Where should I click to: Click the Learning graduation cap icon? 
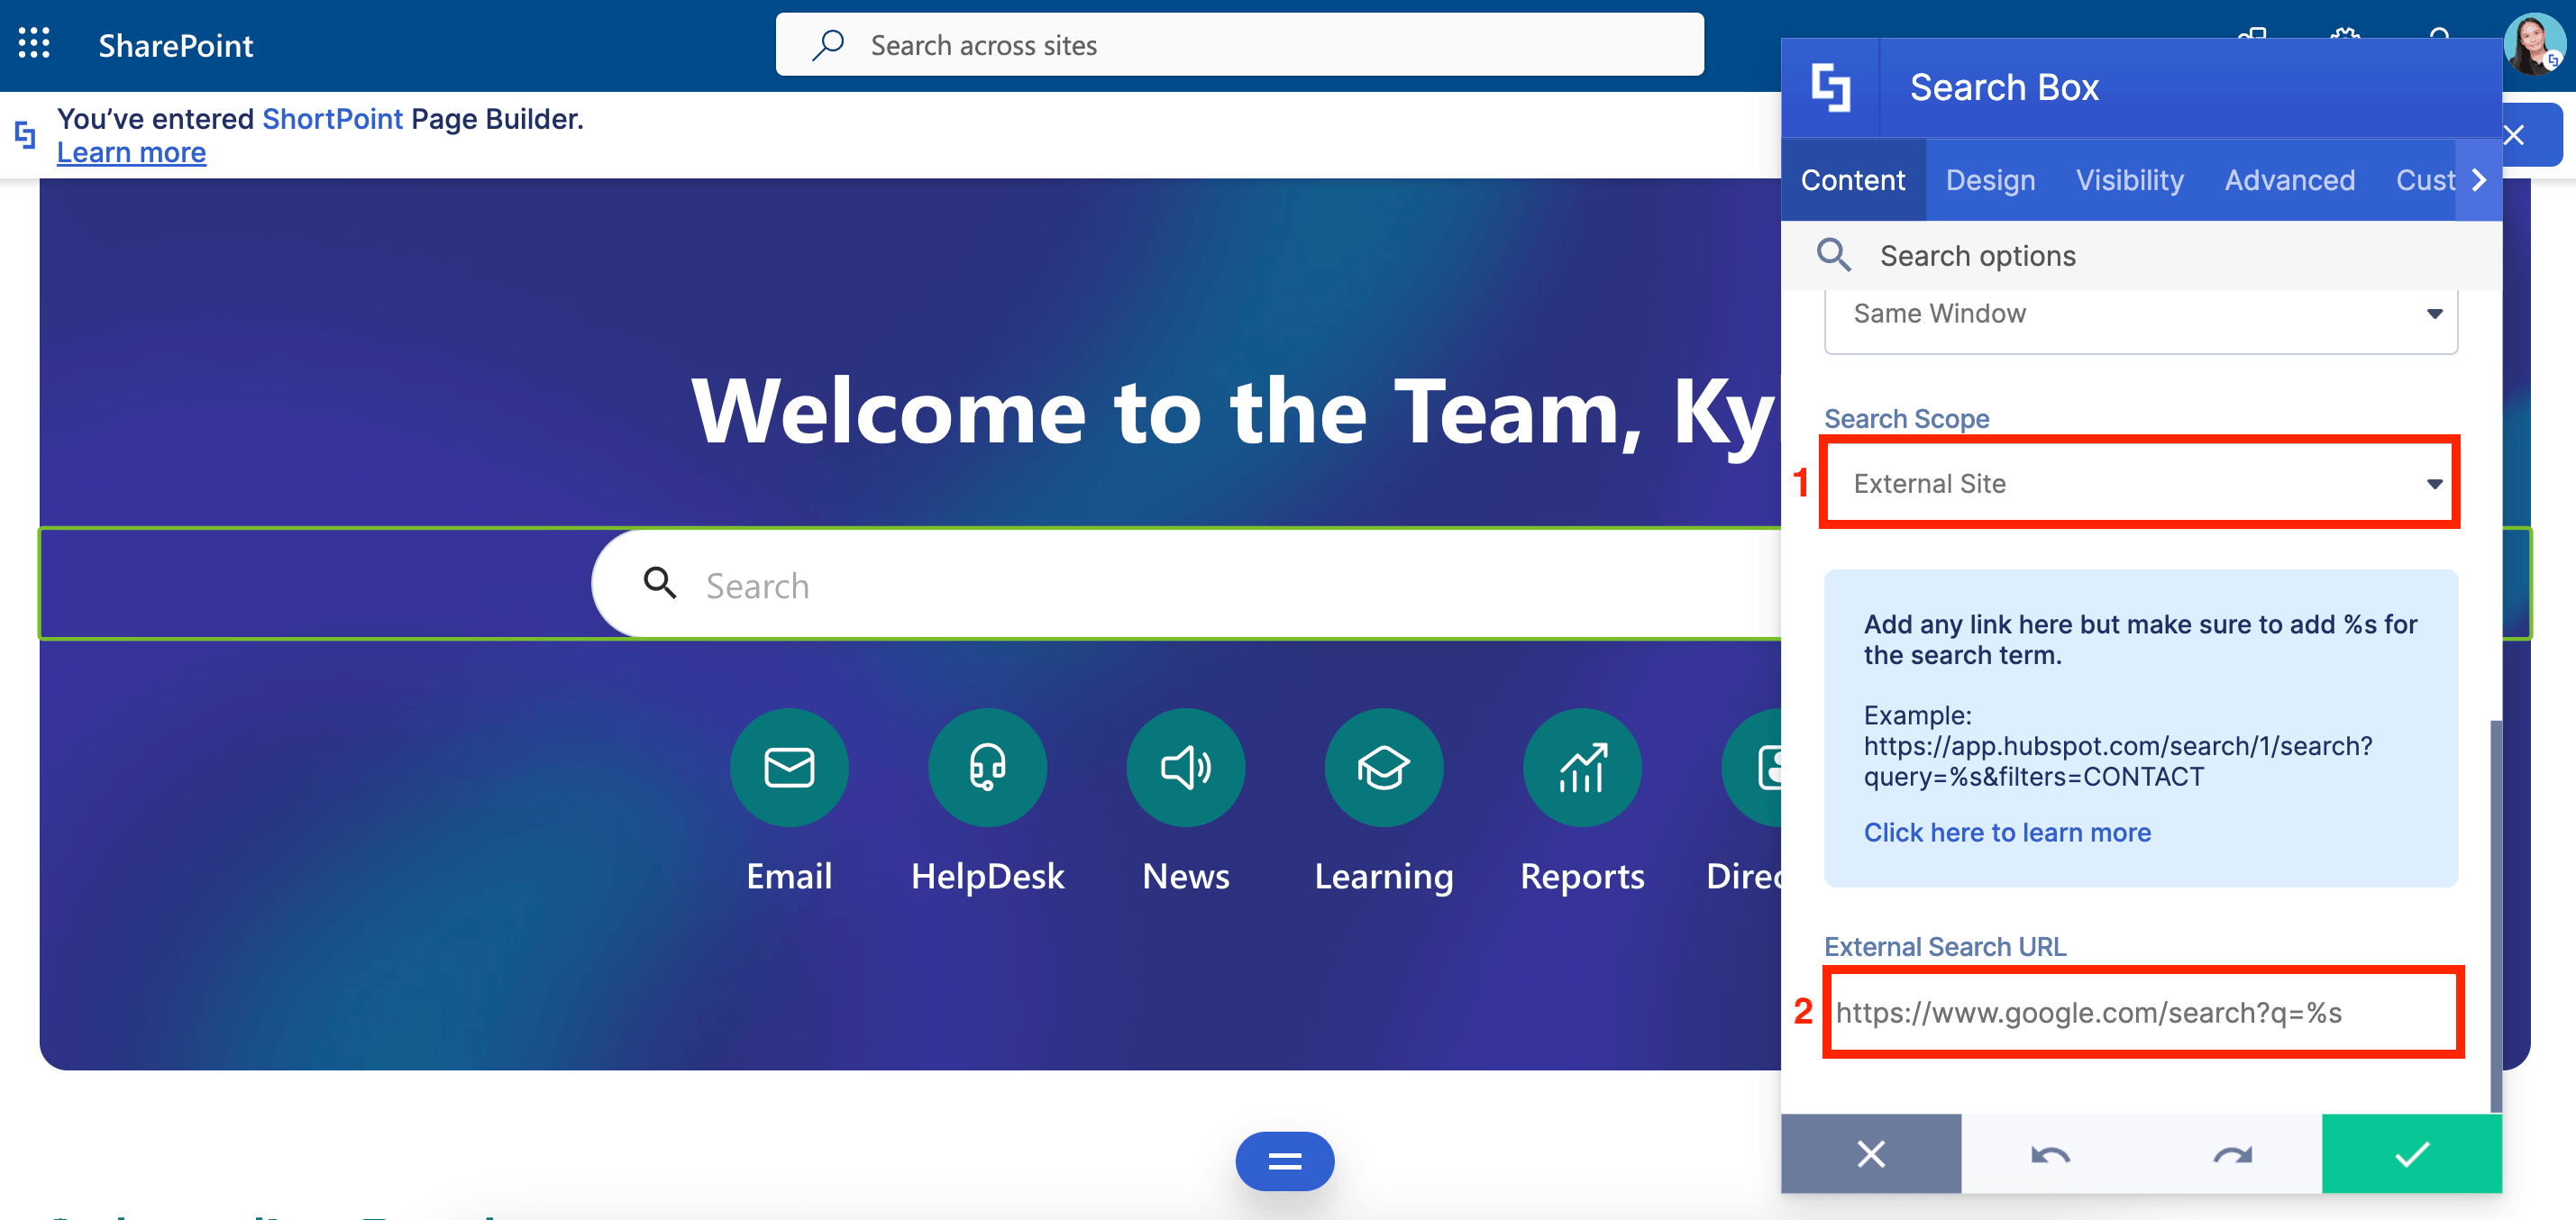click(1383, 767)
